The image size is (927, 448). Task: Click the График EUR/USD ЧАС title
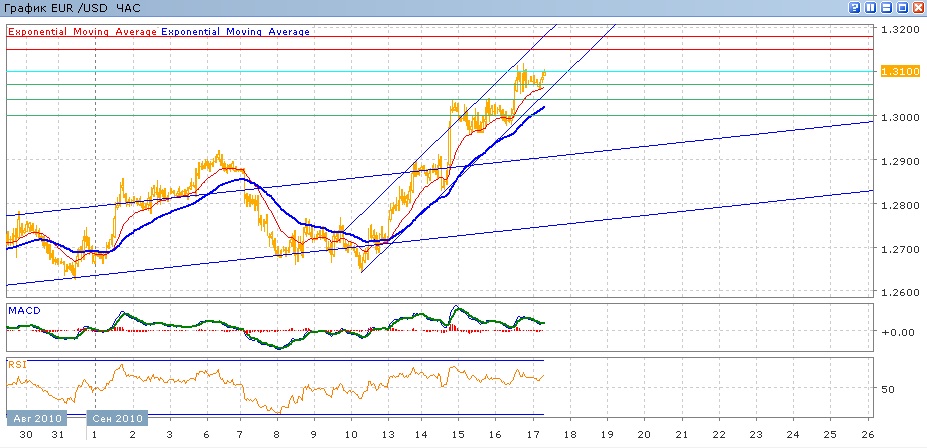coord(72,9)
